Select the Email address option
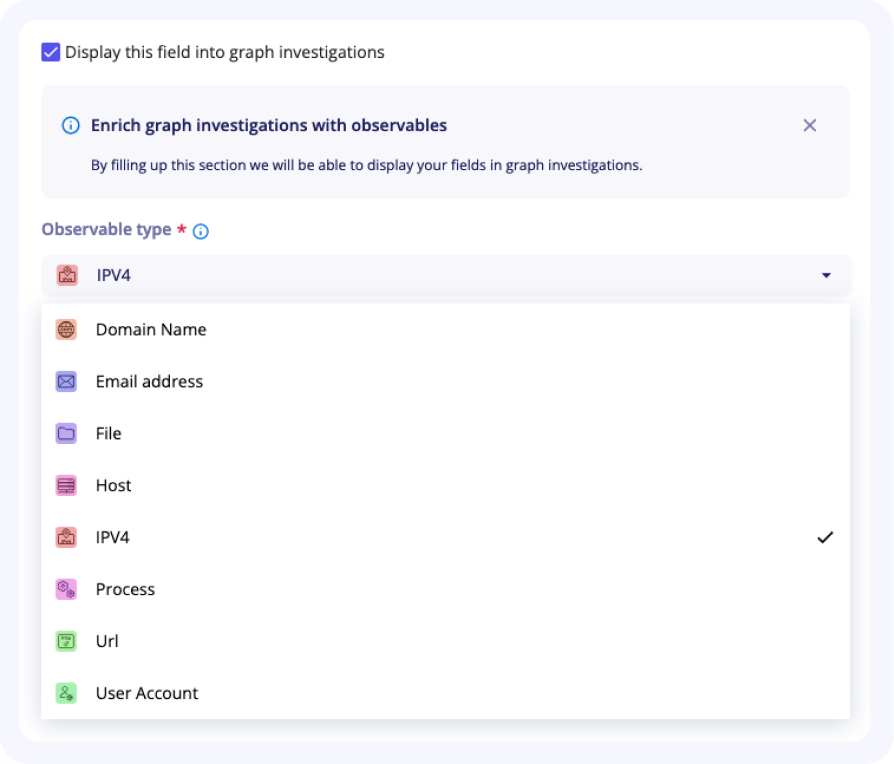 pyautogui.click(x=147, y=381)
